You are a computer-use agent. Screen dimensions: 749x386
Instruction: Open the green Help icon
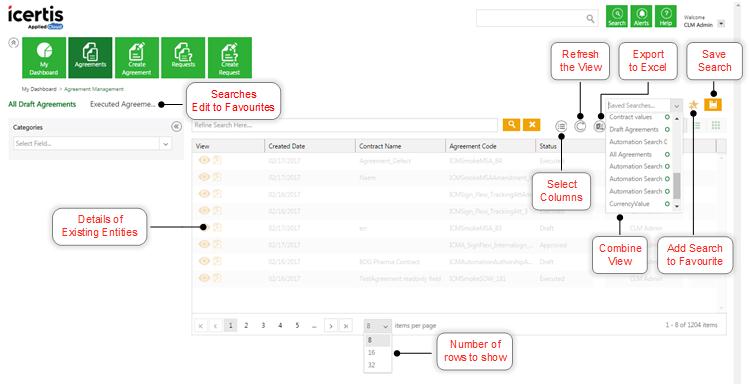[x=665, y=16]
